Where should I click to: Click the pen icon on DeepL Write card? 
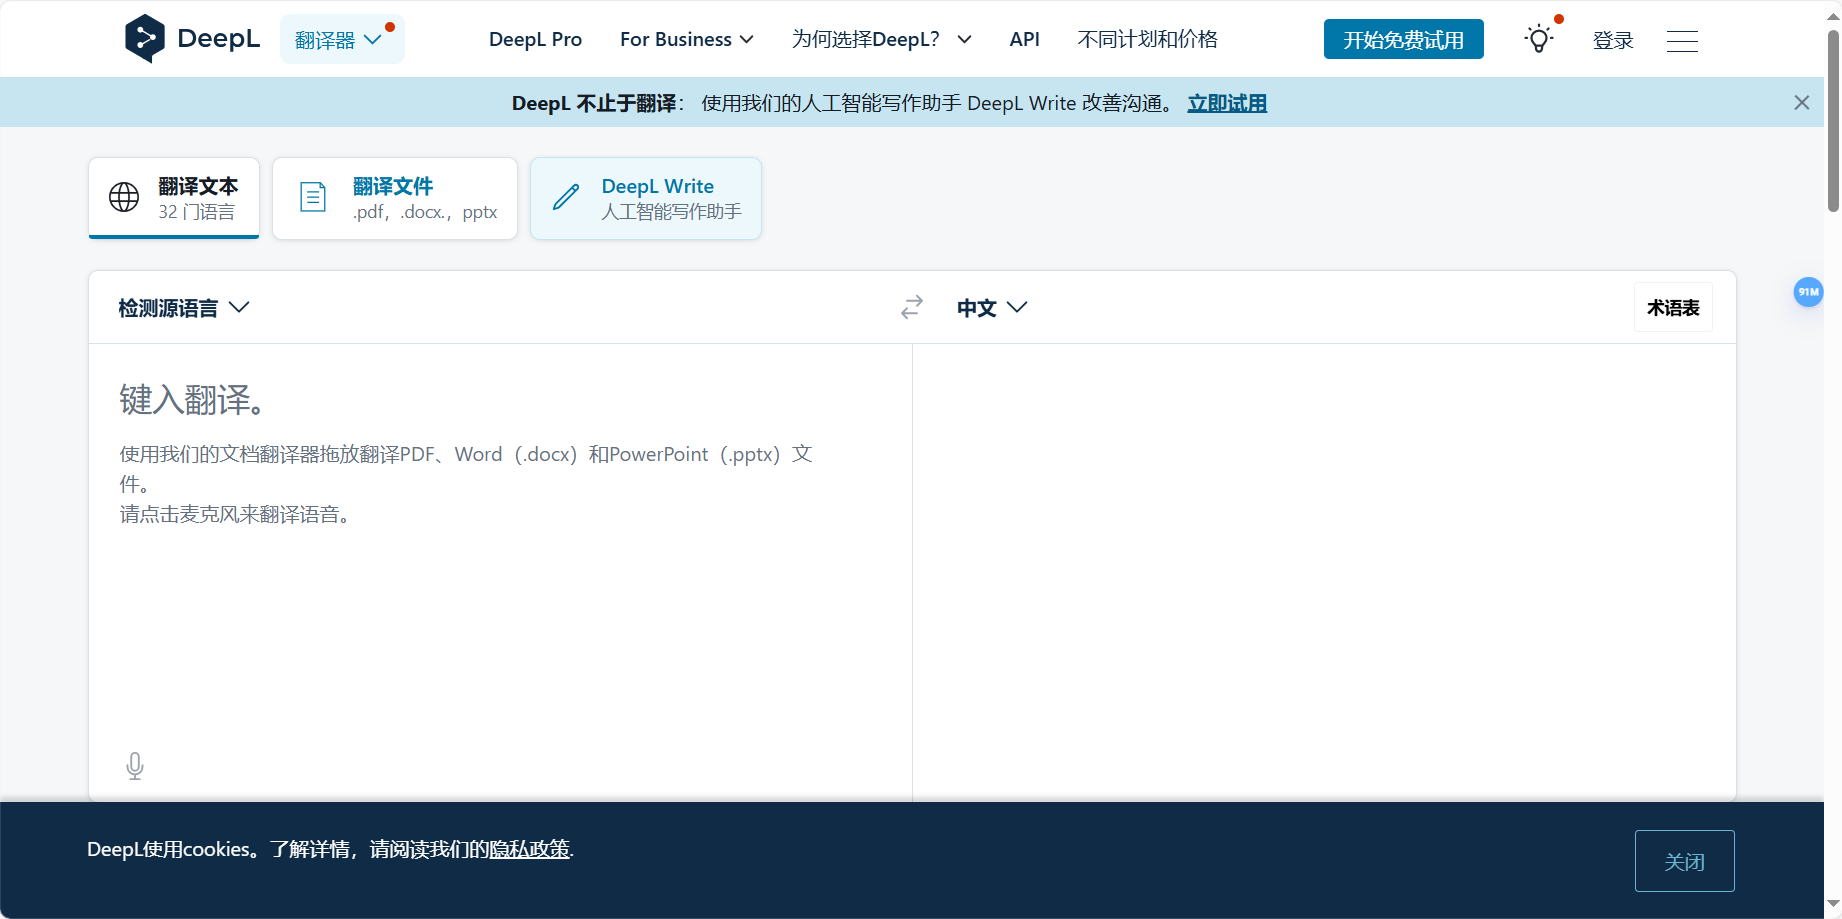point(567,197)
